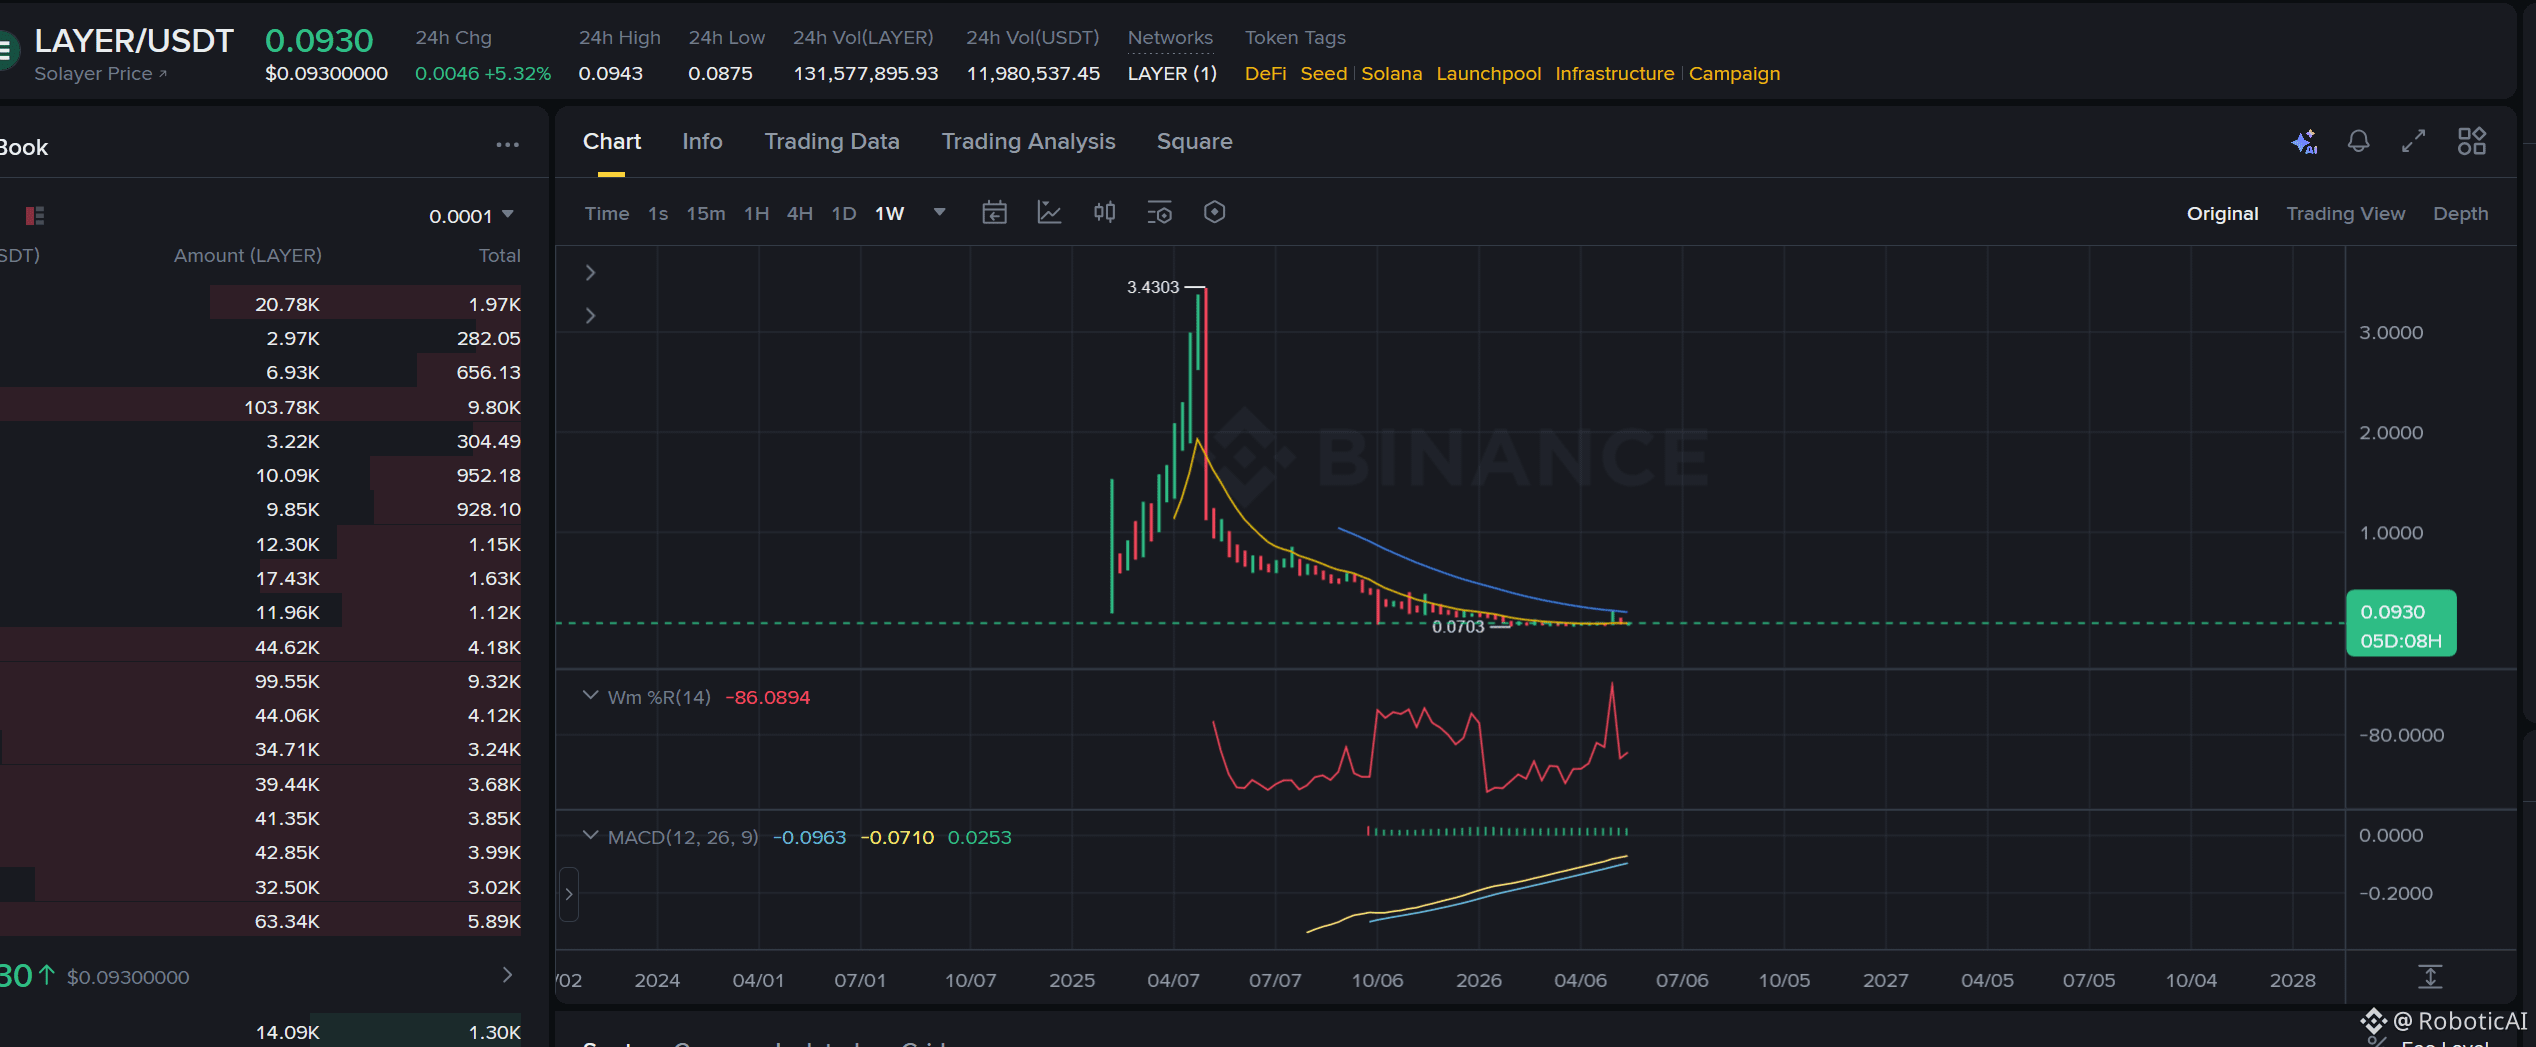Open the hamburger menu beside LAYER/USDT
Viewport: 2536px width, 1047px height.
pyautogui.click(x=5, y=50)
